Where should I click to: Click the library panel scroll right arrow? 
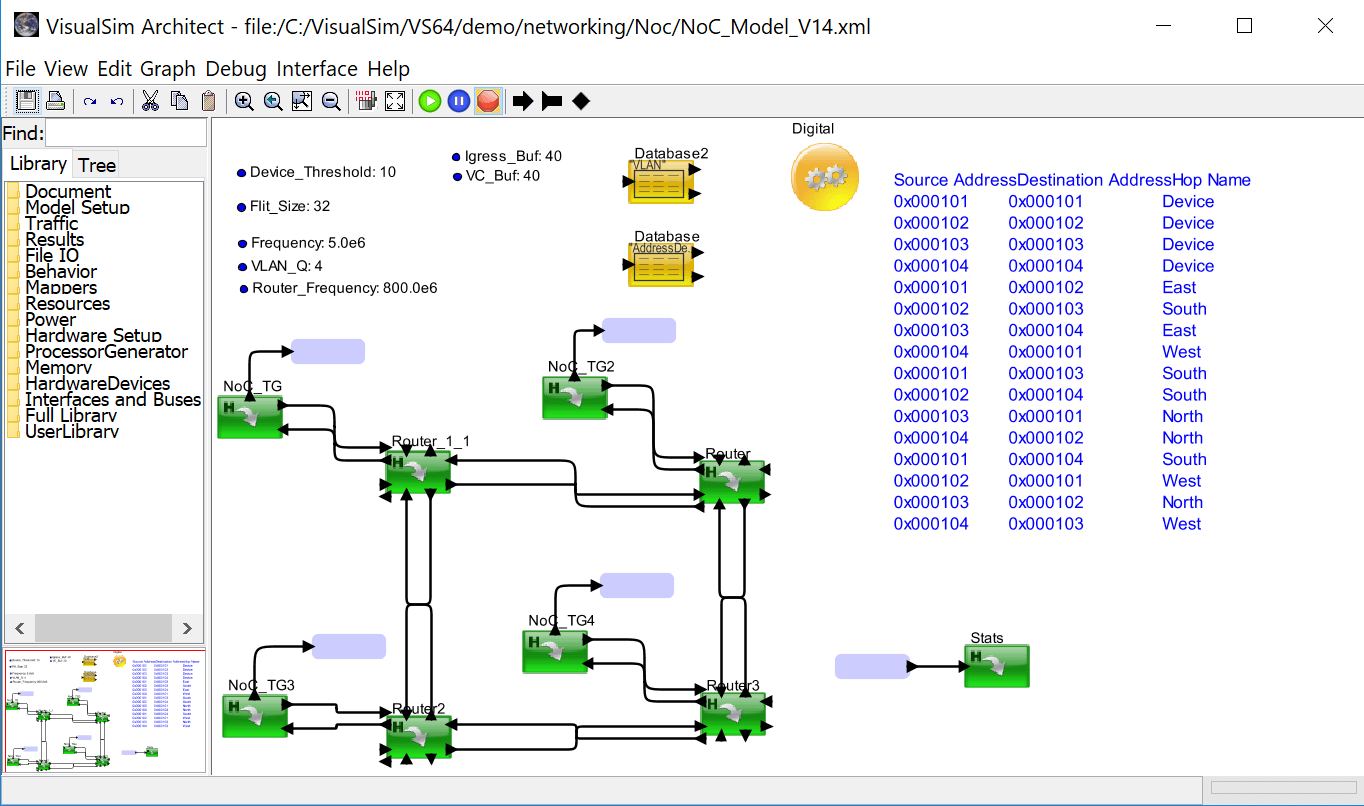point(187,628)
